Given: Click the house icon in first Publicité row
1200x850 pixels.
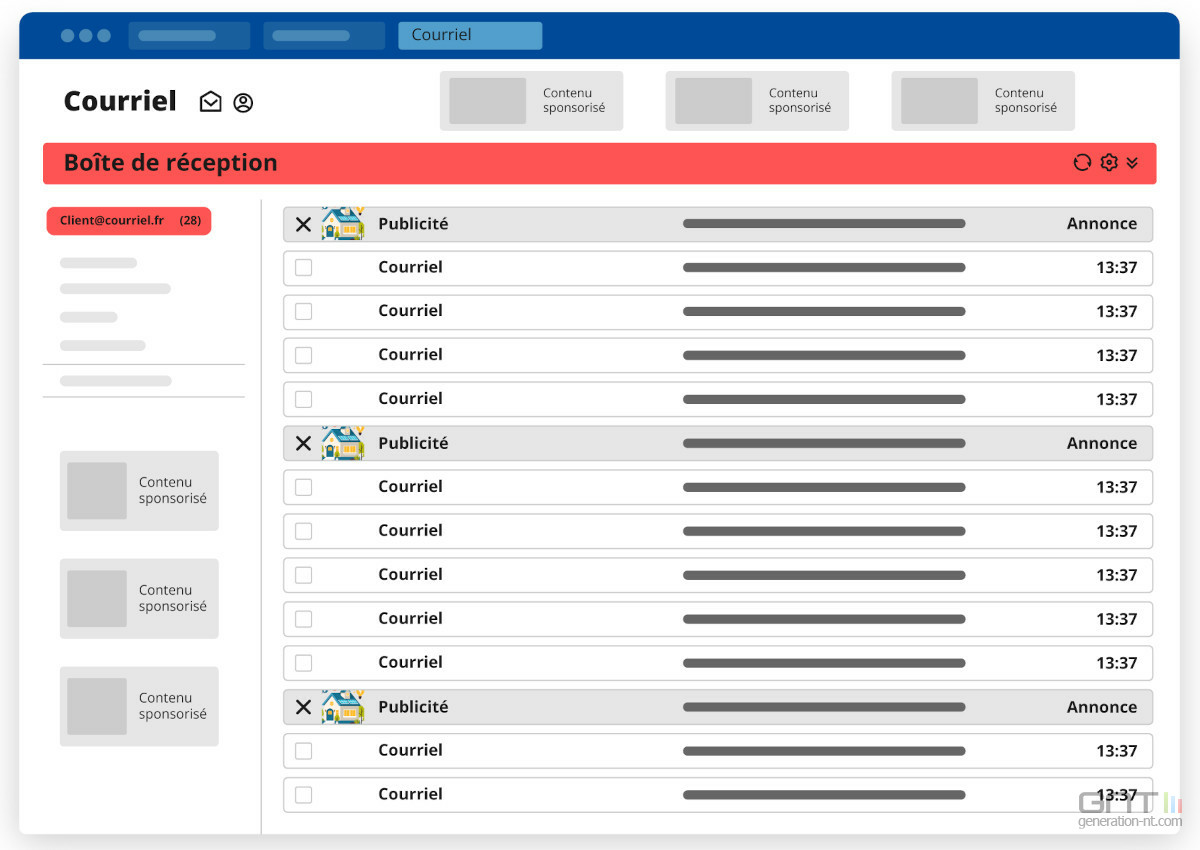Looking at the screenshot, I should 343,223.
